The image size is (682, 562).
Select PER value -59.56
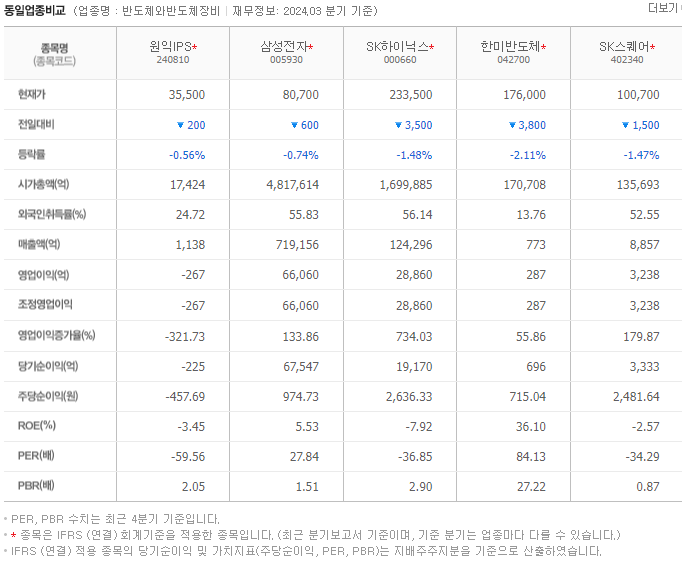click(x=188, y=457)
